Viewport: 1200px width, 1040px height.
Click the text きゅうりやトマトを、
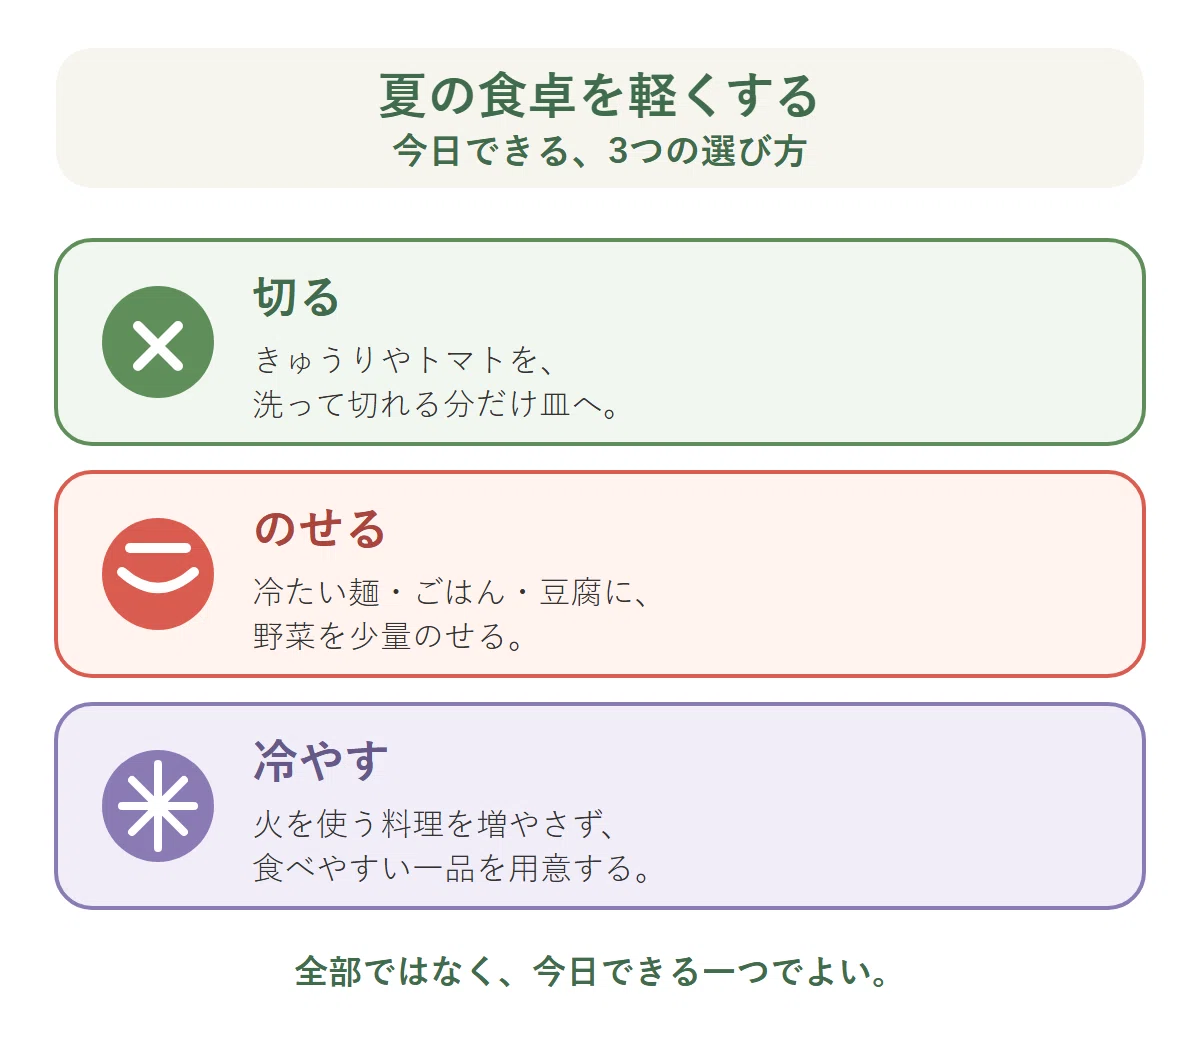click(405, 359)
